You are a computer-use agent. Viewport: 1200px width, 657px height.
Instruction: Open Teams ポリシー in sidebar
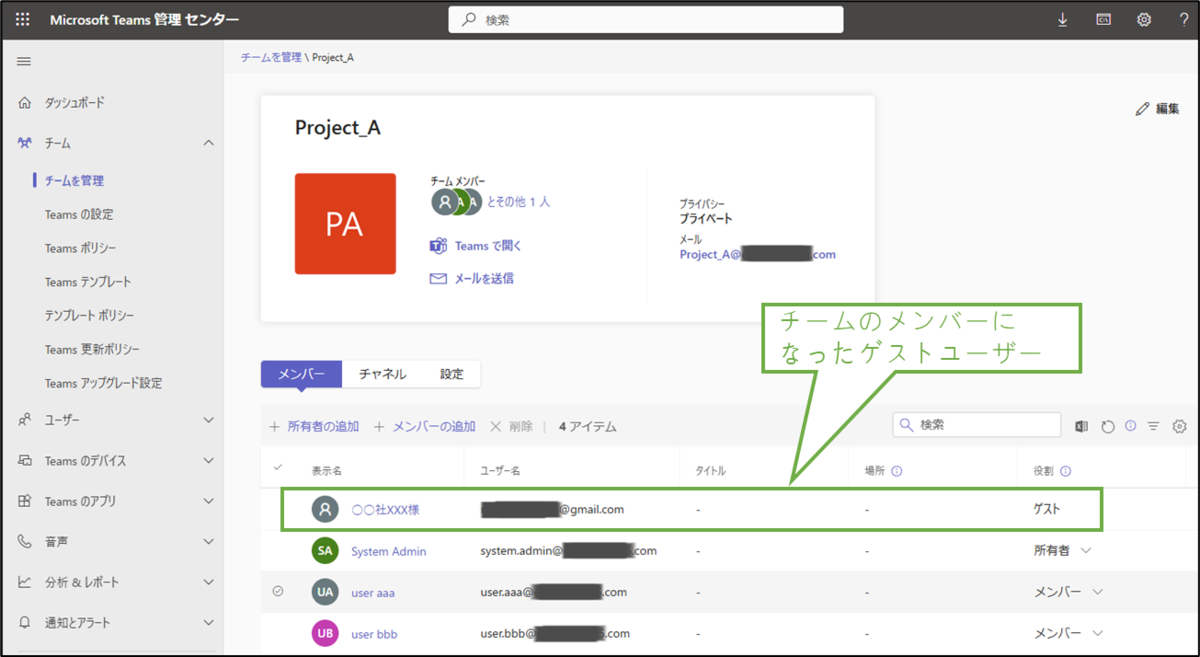(x=80, y=248)
